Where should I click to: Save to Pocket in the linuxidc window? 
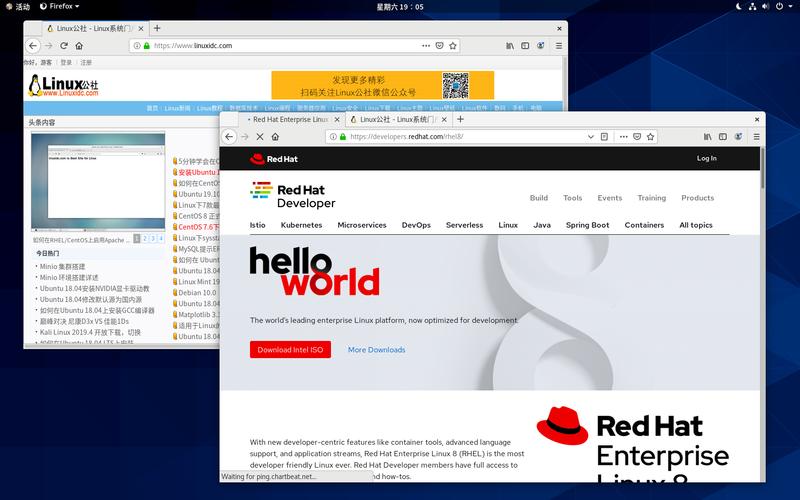(439, 45)
